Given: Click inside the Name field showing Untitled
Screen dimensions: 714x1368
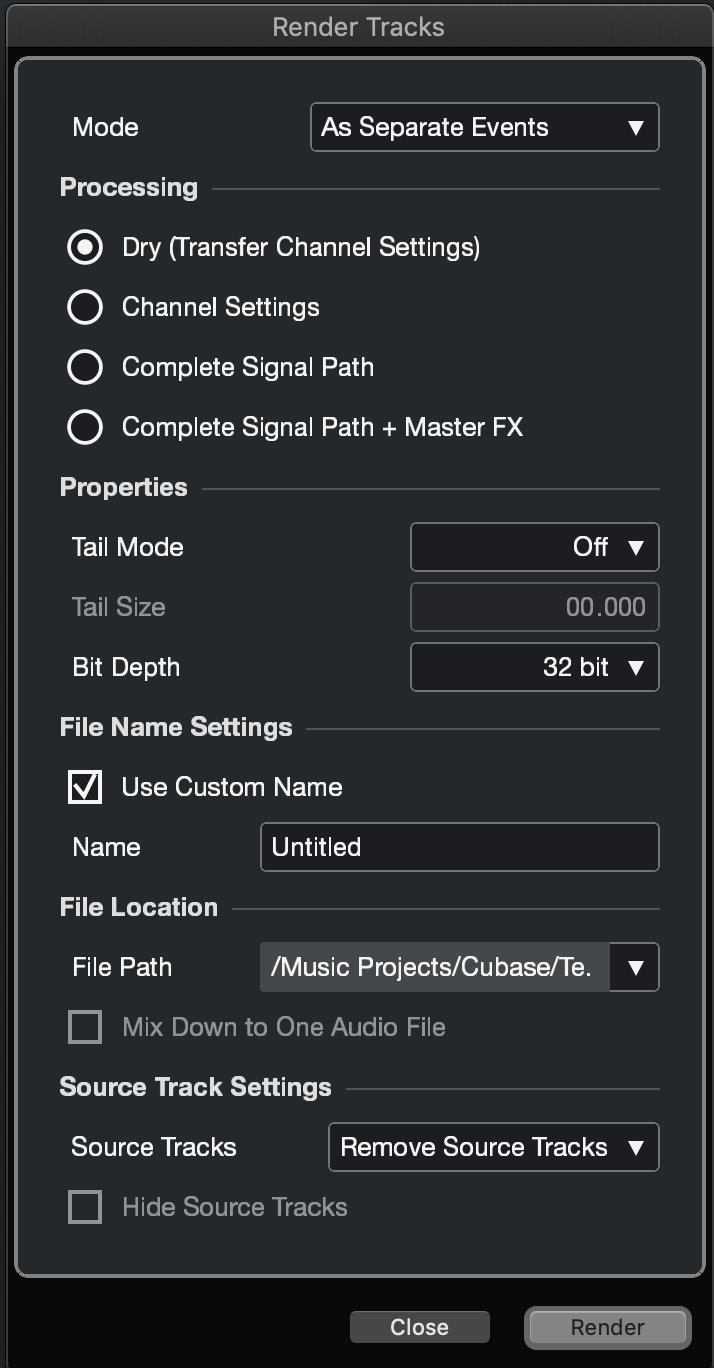Looking at the screenshot, I should pyautogui.click(x=459, y=847).
